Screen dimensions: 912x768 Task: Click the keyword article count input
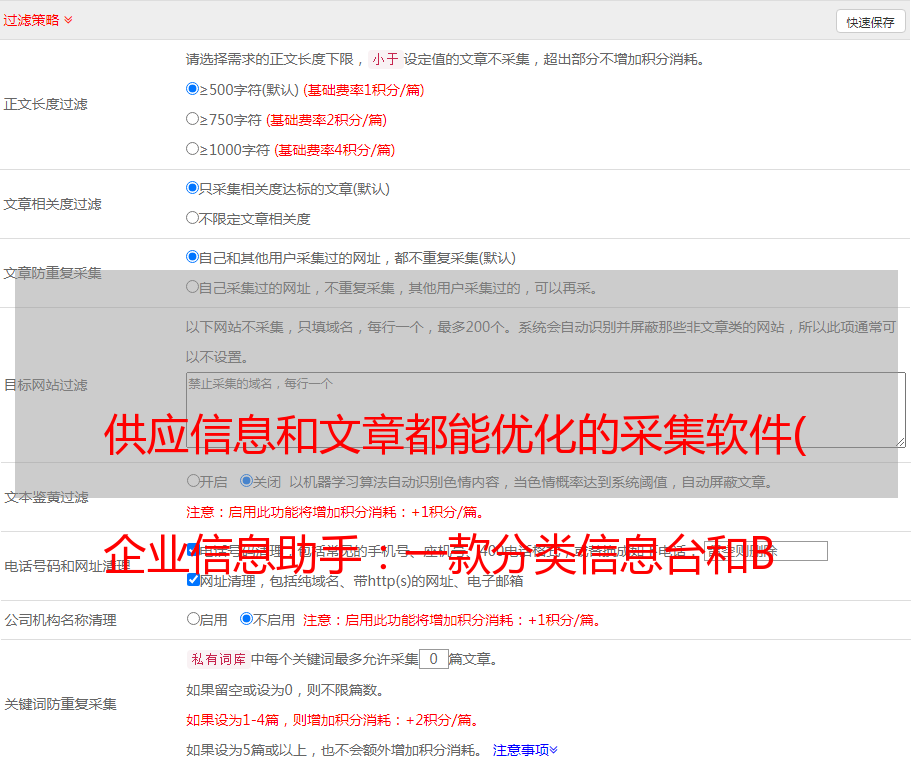tap(433, 659)
